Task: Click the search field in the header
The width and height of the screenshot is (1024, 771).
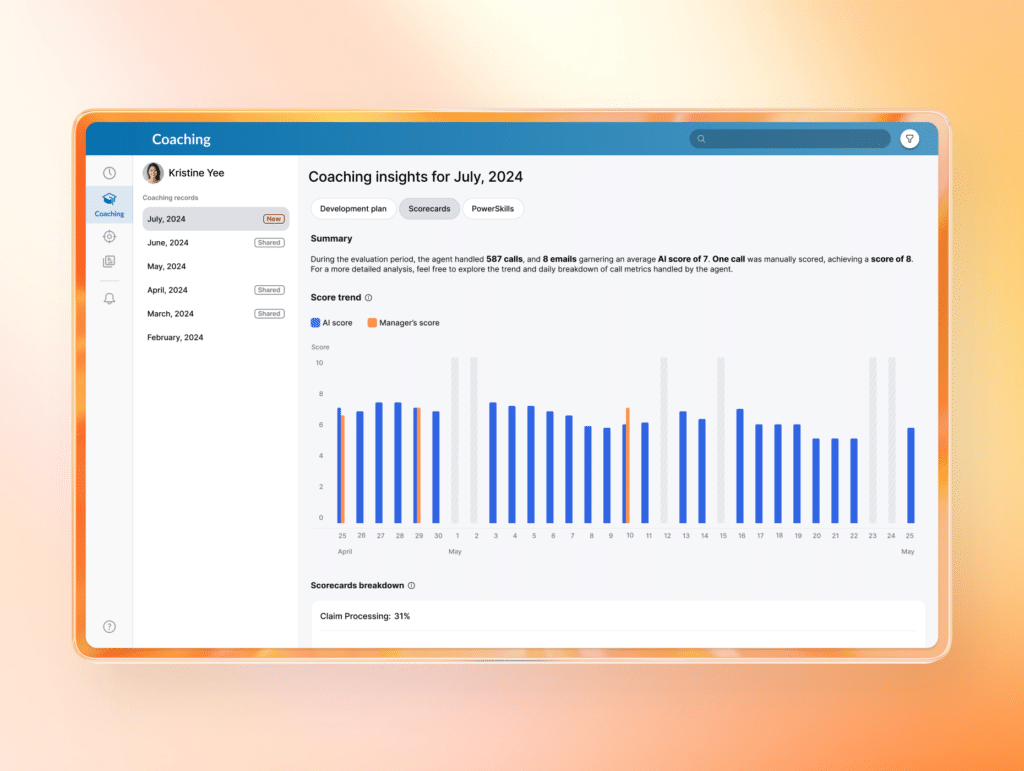Action: click(790, 139)
